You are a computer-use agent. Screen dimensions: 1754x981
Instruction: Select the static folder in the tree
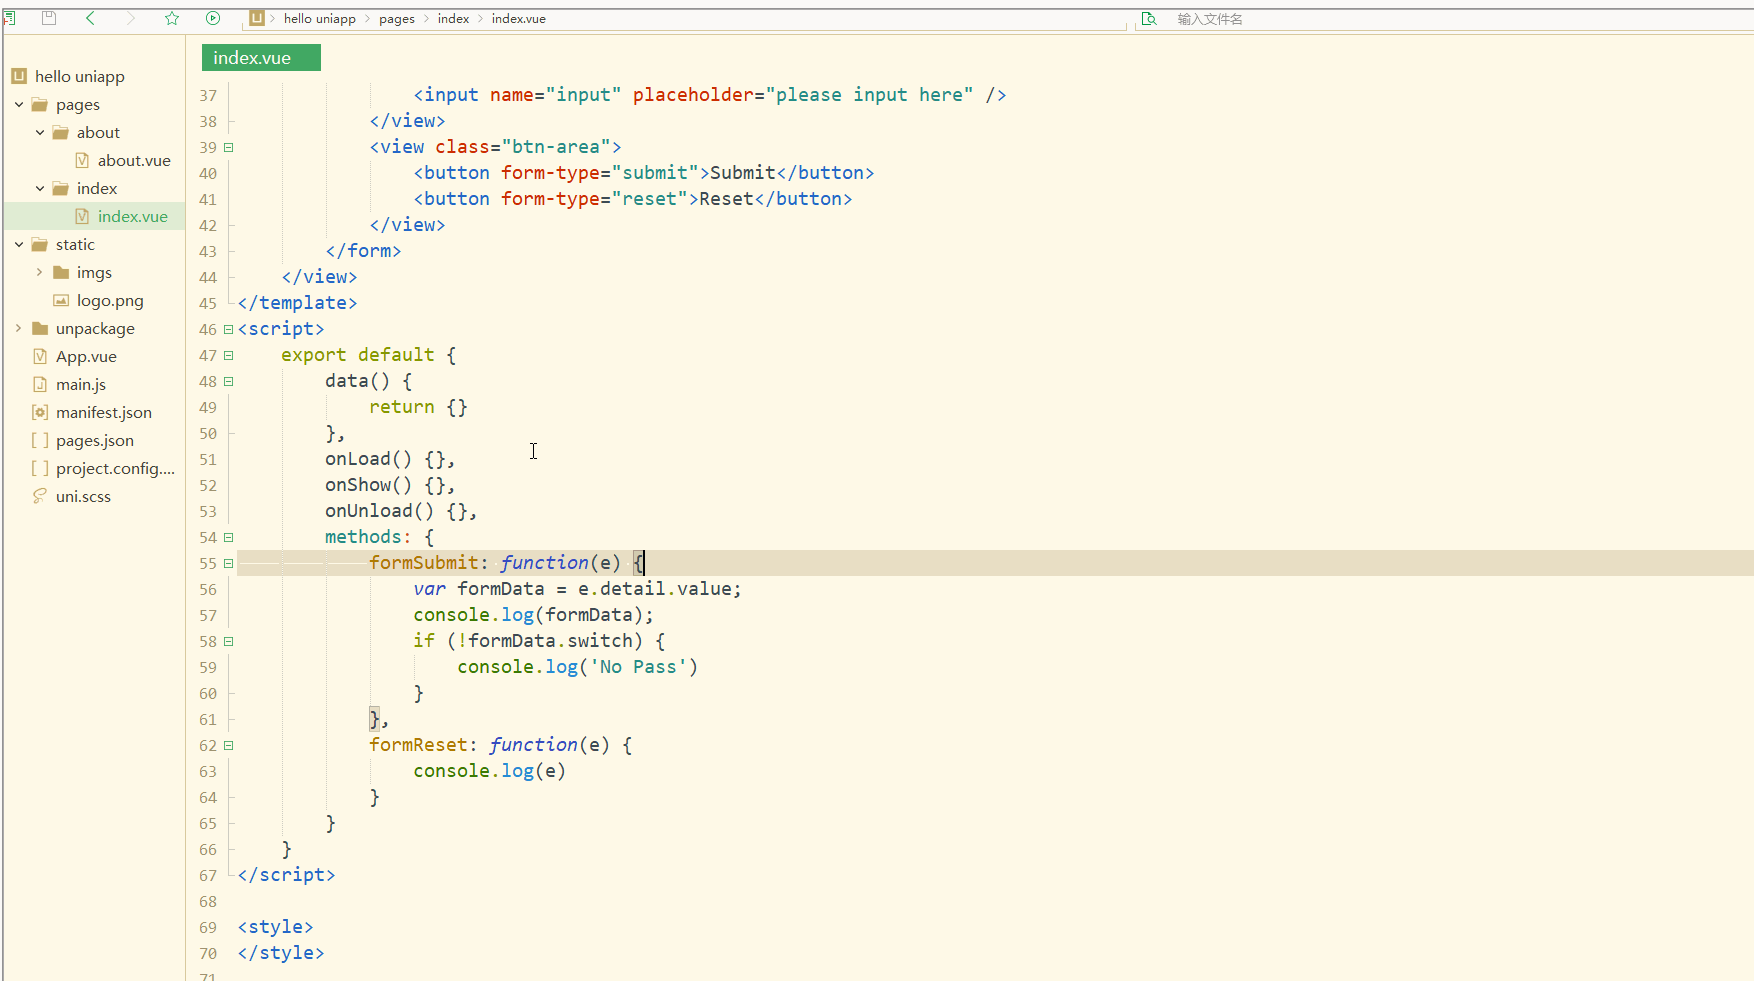(75, 244)
